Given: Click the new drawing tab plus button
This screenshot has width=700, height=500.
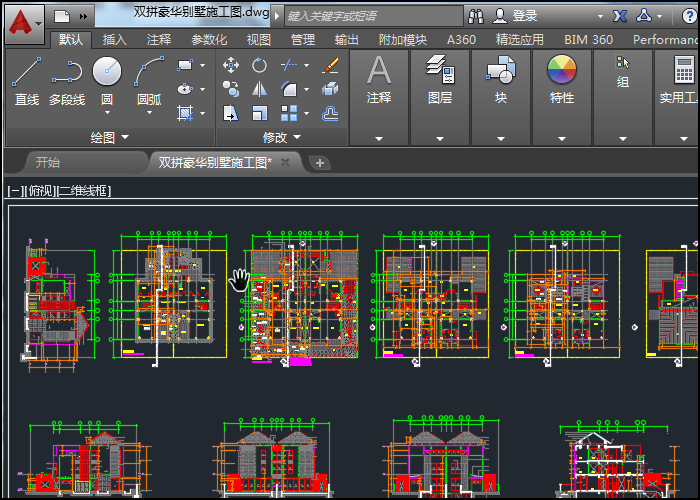Looking at the screenshot, I should [x=319, y=162].
